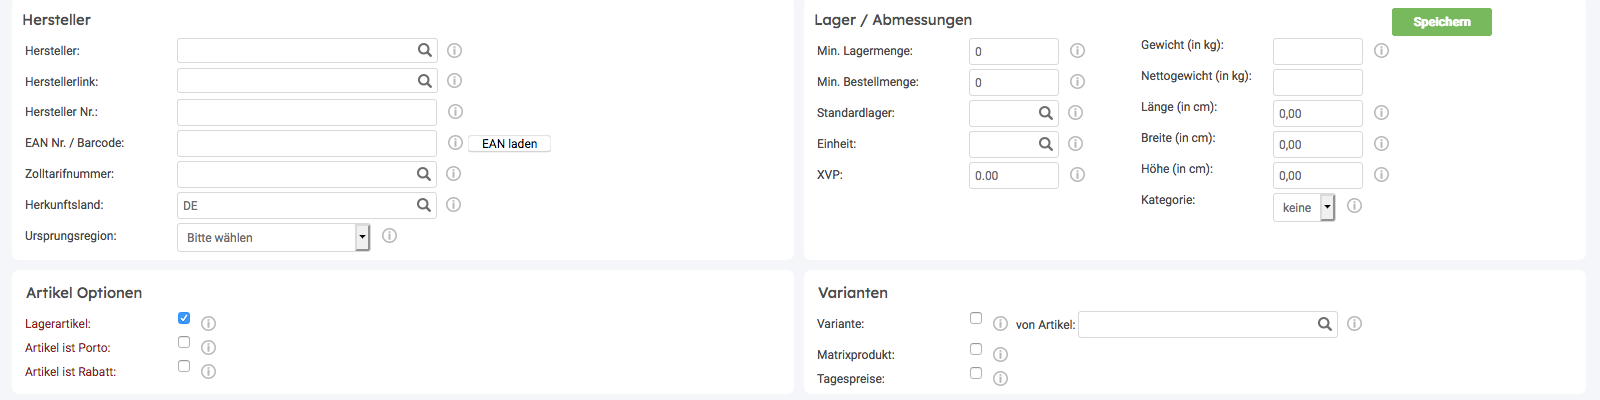Screen dimensions: 1600x400
Task: Enable the 'Artikel ist Porto' checkbox
Action: tap(184, 342)
